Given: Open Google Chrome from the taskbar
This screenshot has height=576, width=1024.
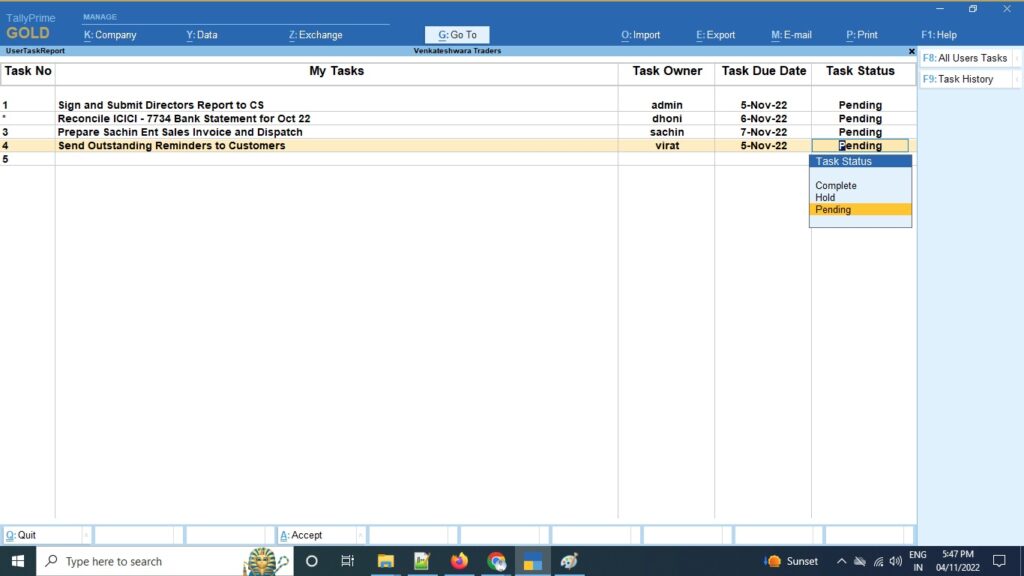Looking at the screenshot, I should pos(496,561).
